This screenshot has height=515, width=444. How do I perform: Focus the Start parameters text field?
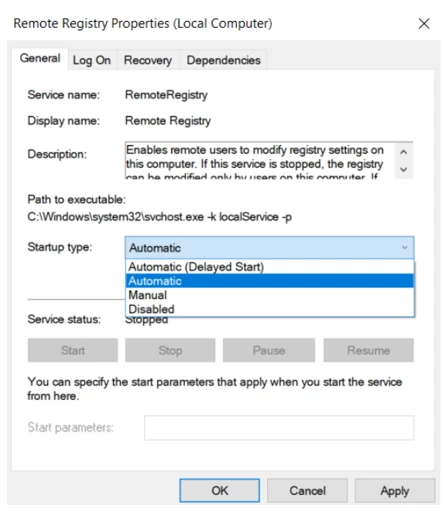pyautogui.click(x=279, y=428)
